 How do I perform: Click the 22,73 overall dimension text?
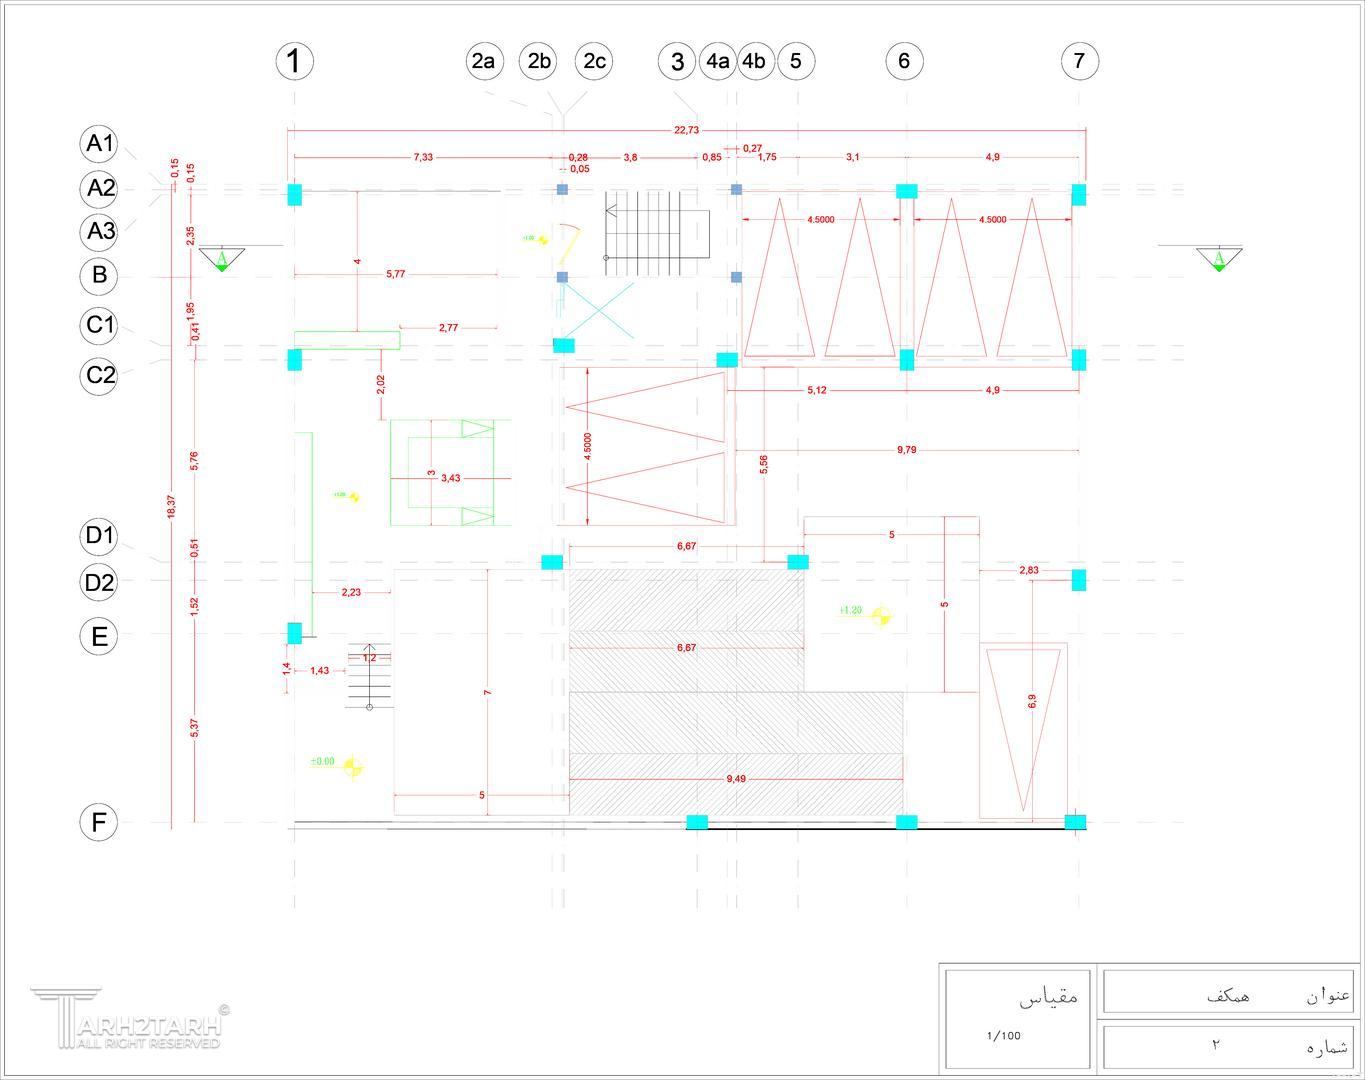[686, 130]
